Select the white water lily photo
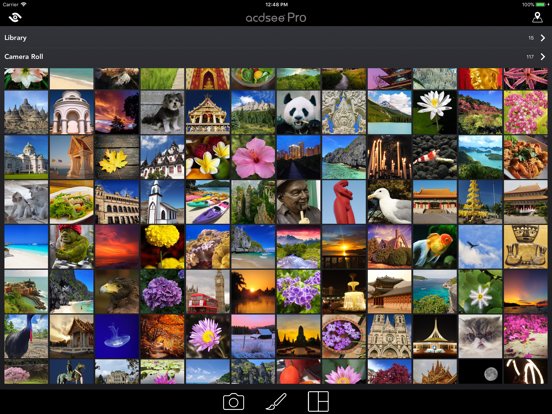Screen dimensions: 552x414 (x=435, y=112)
